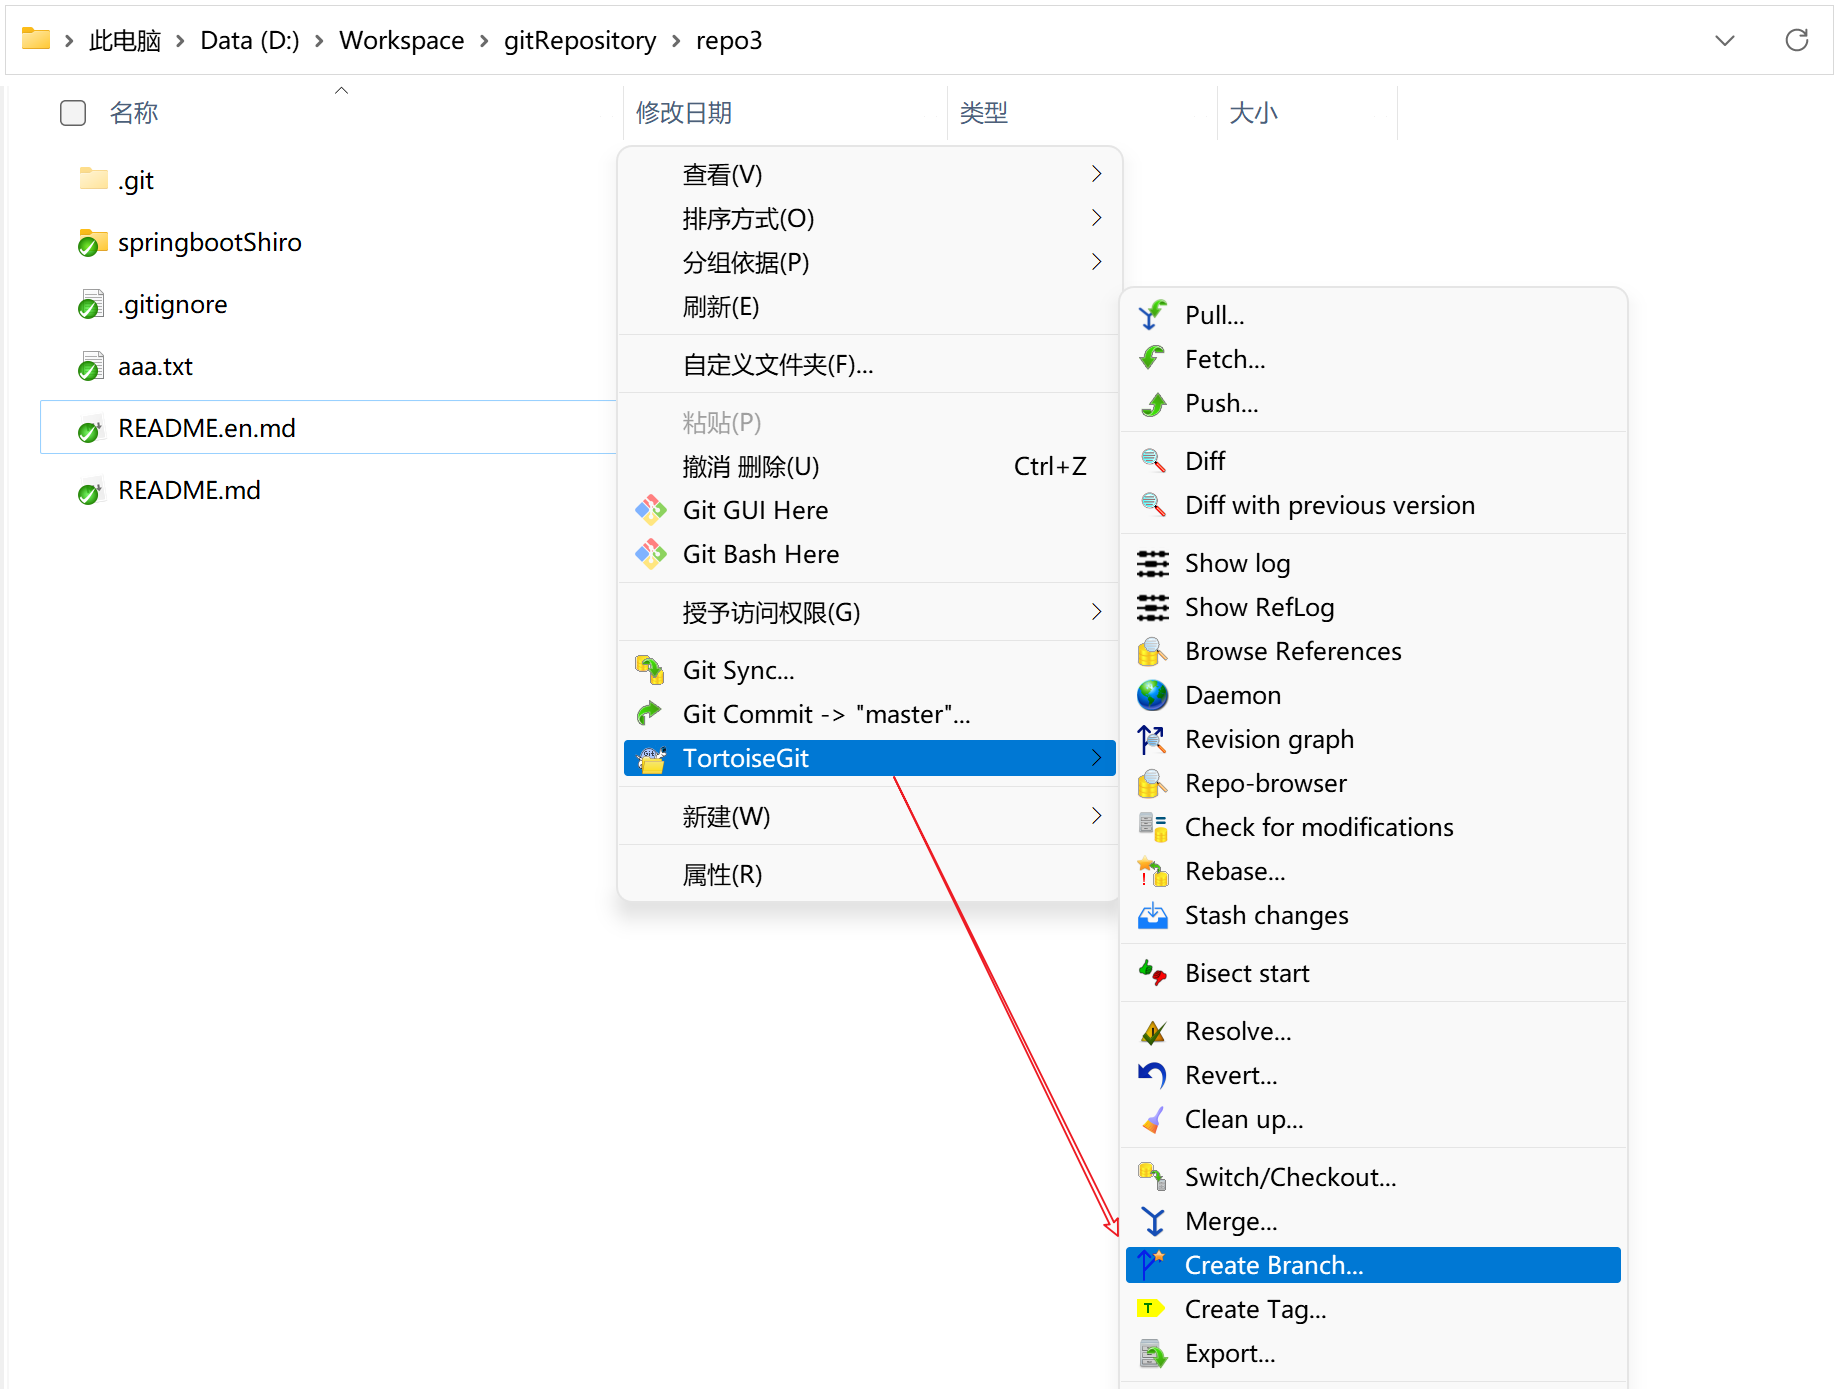
Task: Click the Fetch icon
Action: (x=1152, y=359)
